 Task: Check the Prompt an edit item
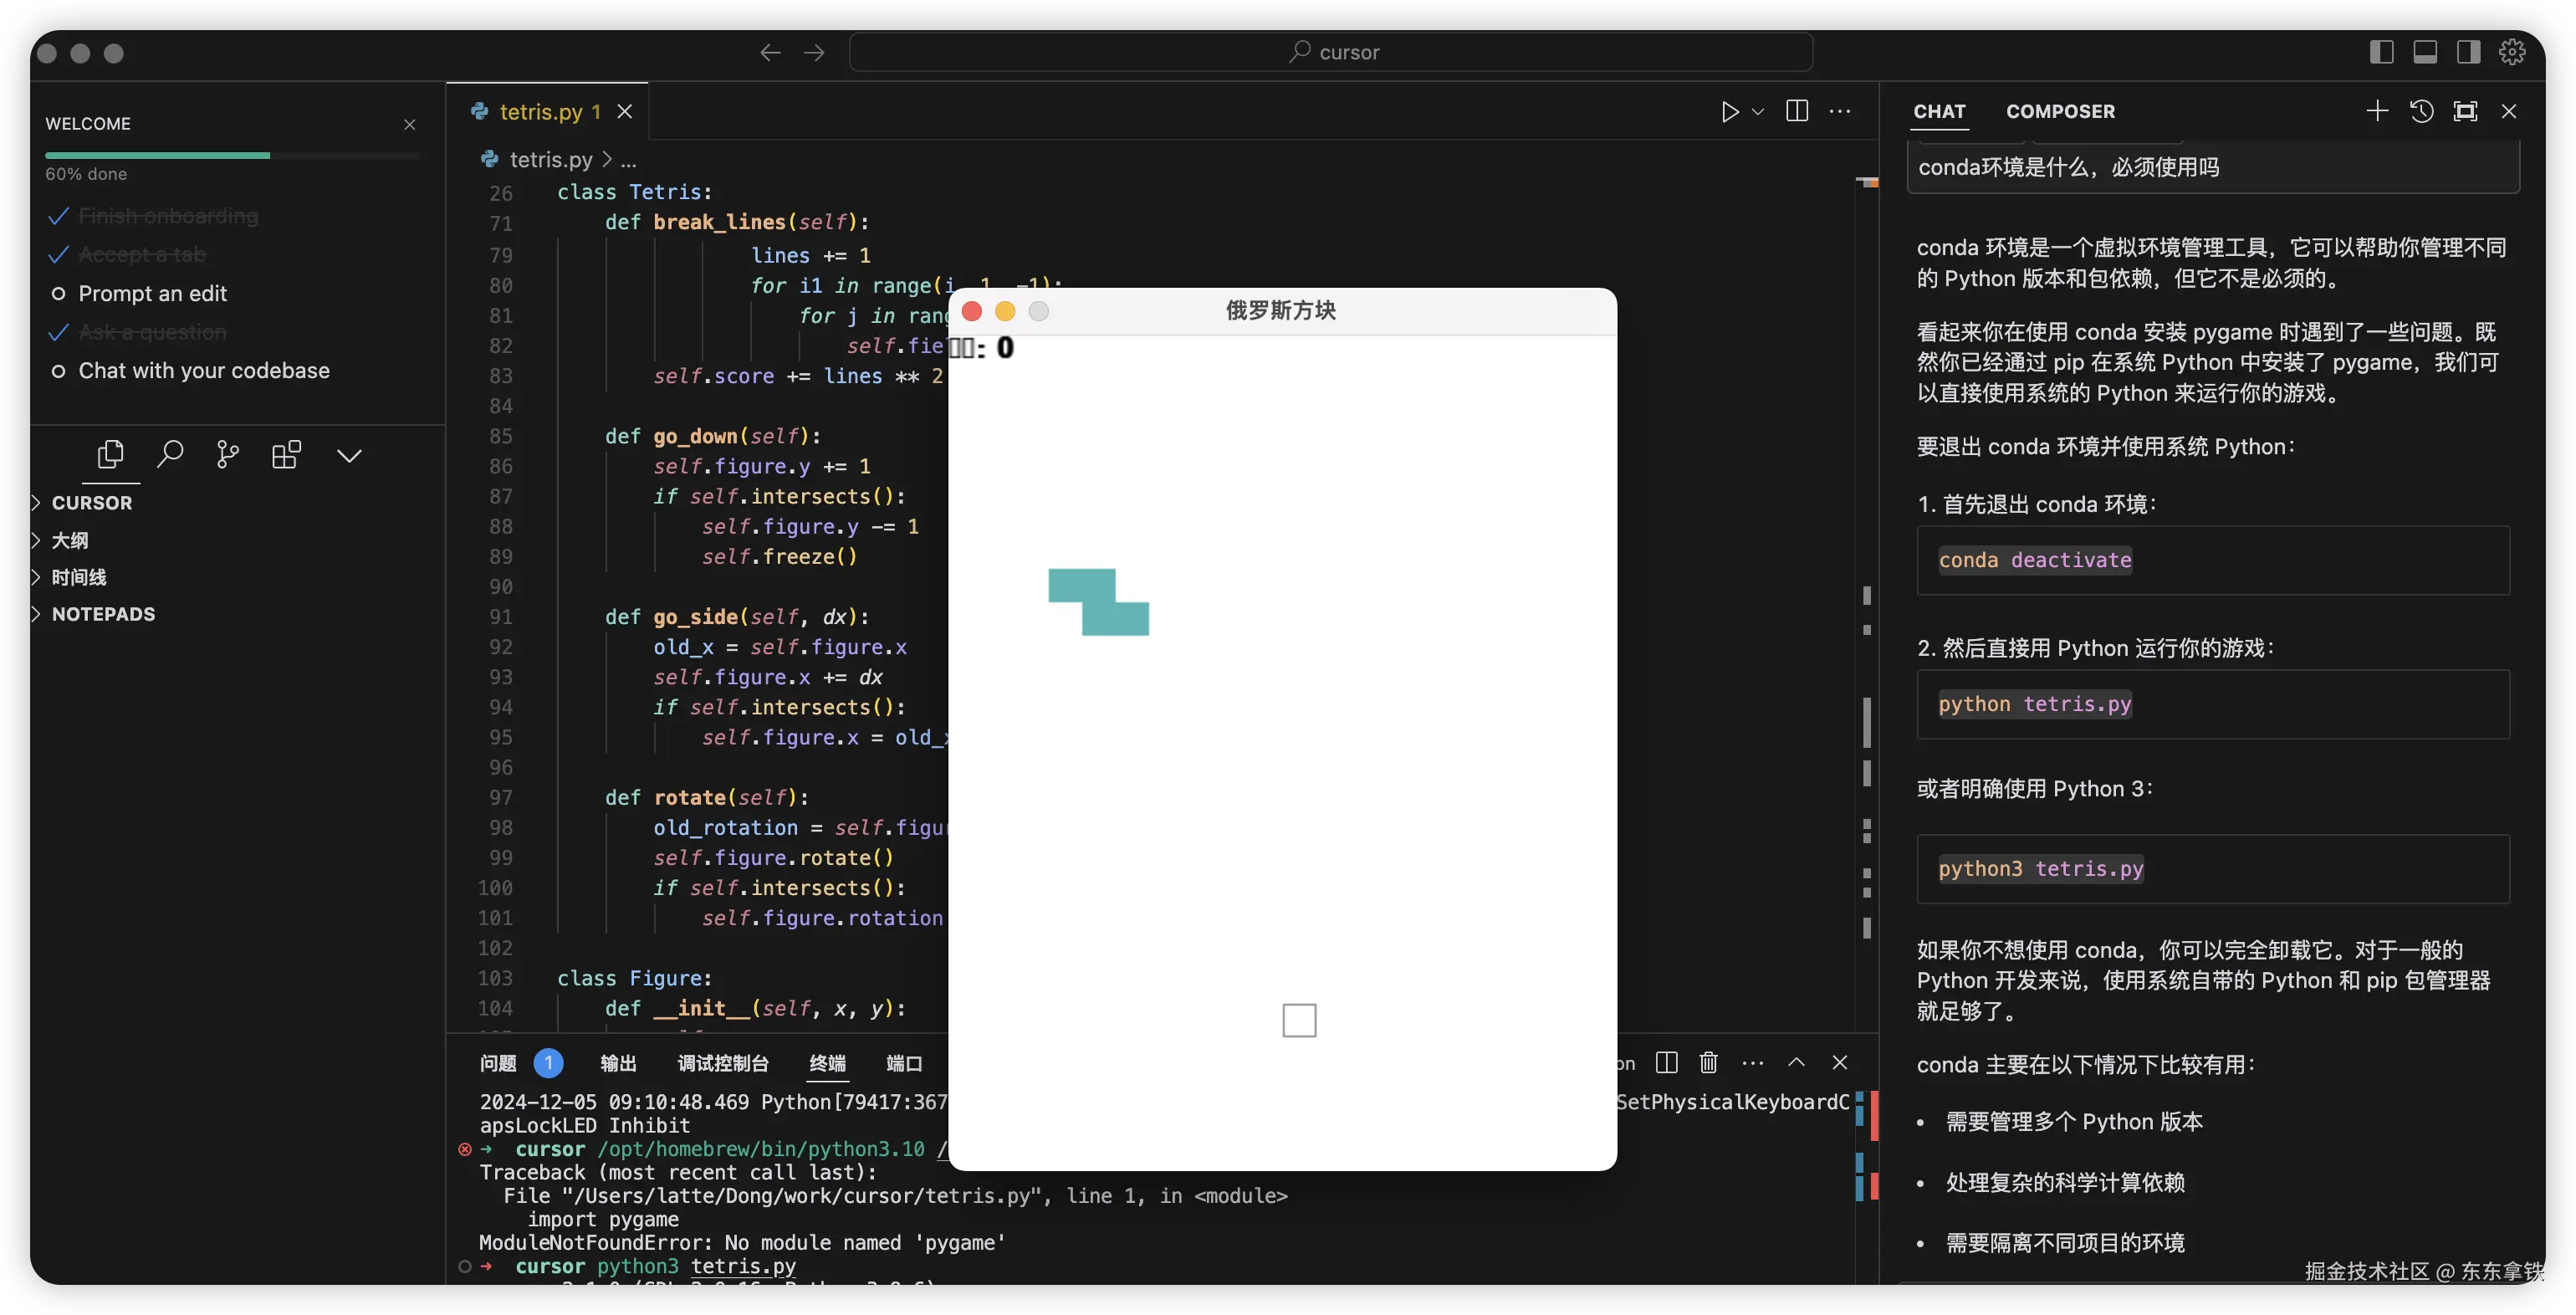click(x=152, y=293)
